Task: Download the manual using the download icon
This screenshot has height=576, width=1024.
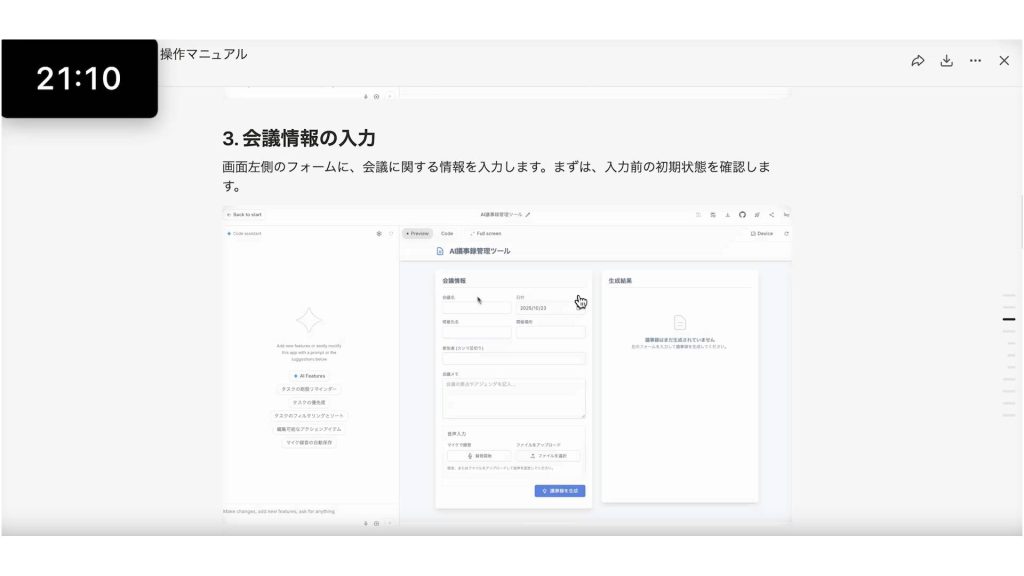Action: pyautogui.click(x=946, y=61)
